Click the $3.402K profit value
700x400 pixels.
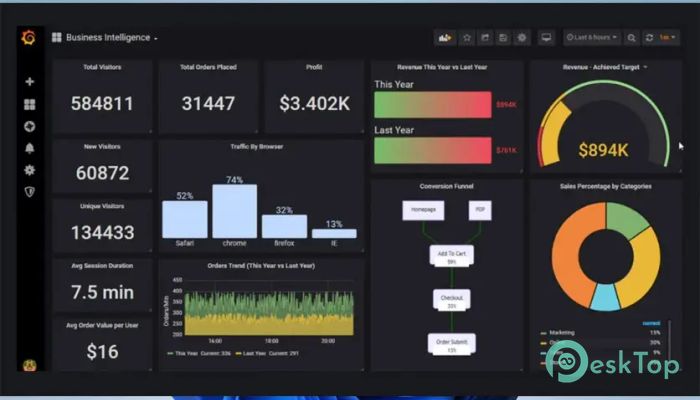[x=315, y=104]
